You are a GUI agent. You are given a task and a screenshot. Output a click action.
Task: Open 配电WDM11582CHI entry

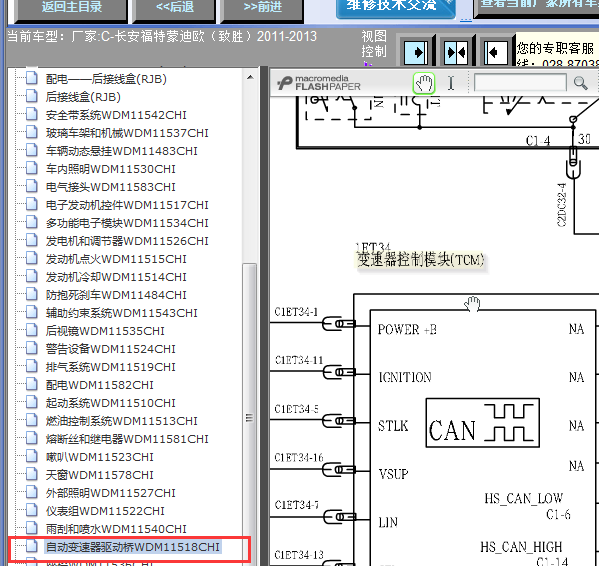pyautogui.click(x=100, y=385)
